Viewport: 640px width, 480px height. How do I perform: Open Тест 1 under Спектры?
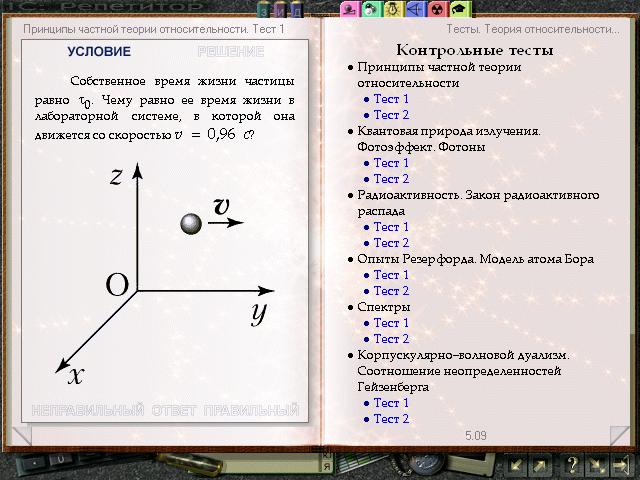(x=391, y=323)
